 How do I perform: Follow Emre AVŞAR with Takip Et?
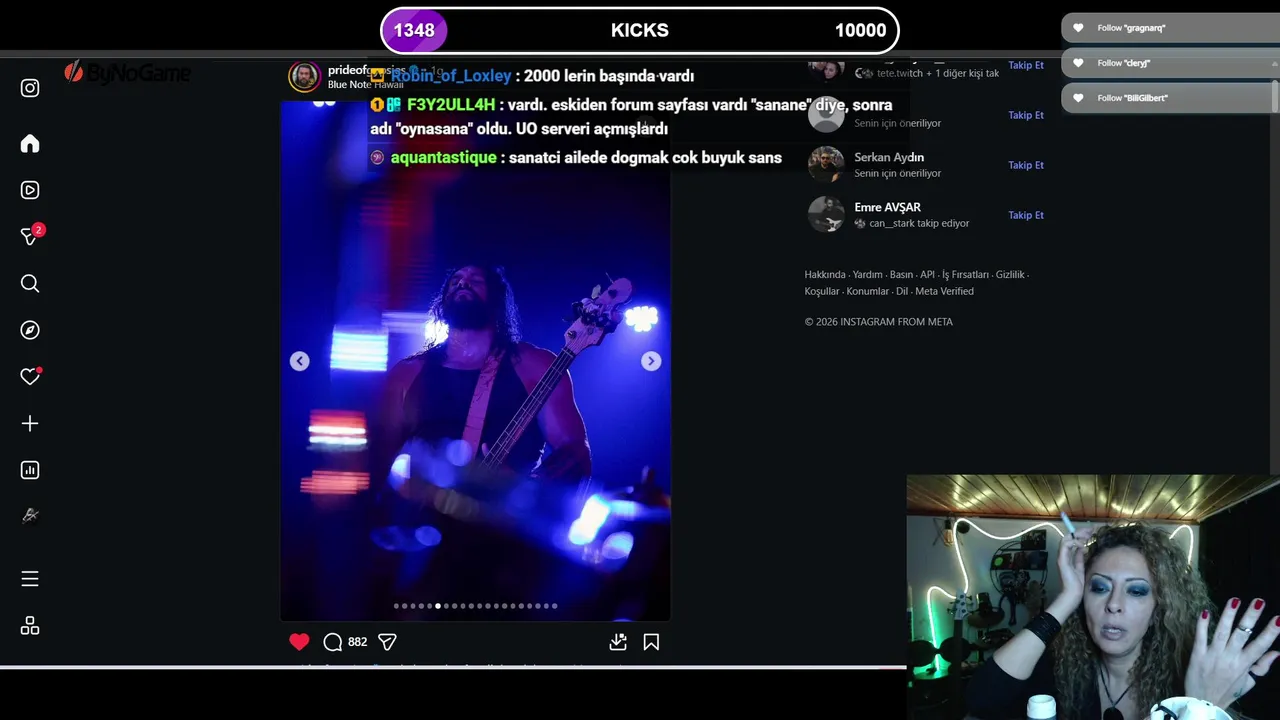click(x=1025, y=215)
